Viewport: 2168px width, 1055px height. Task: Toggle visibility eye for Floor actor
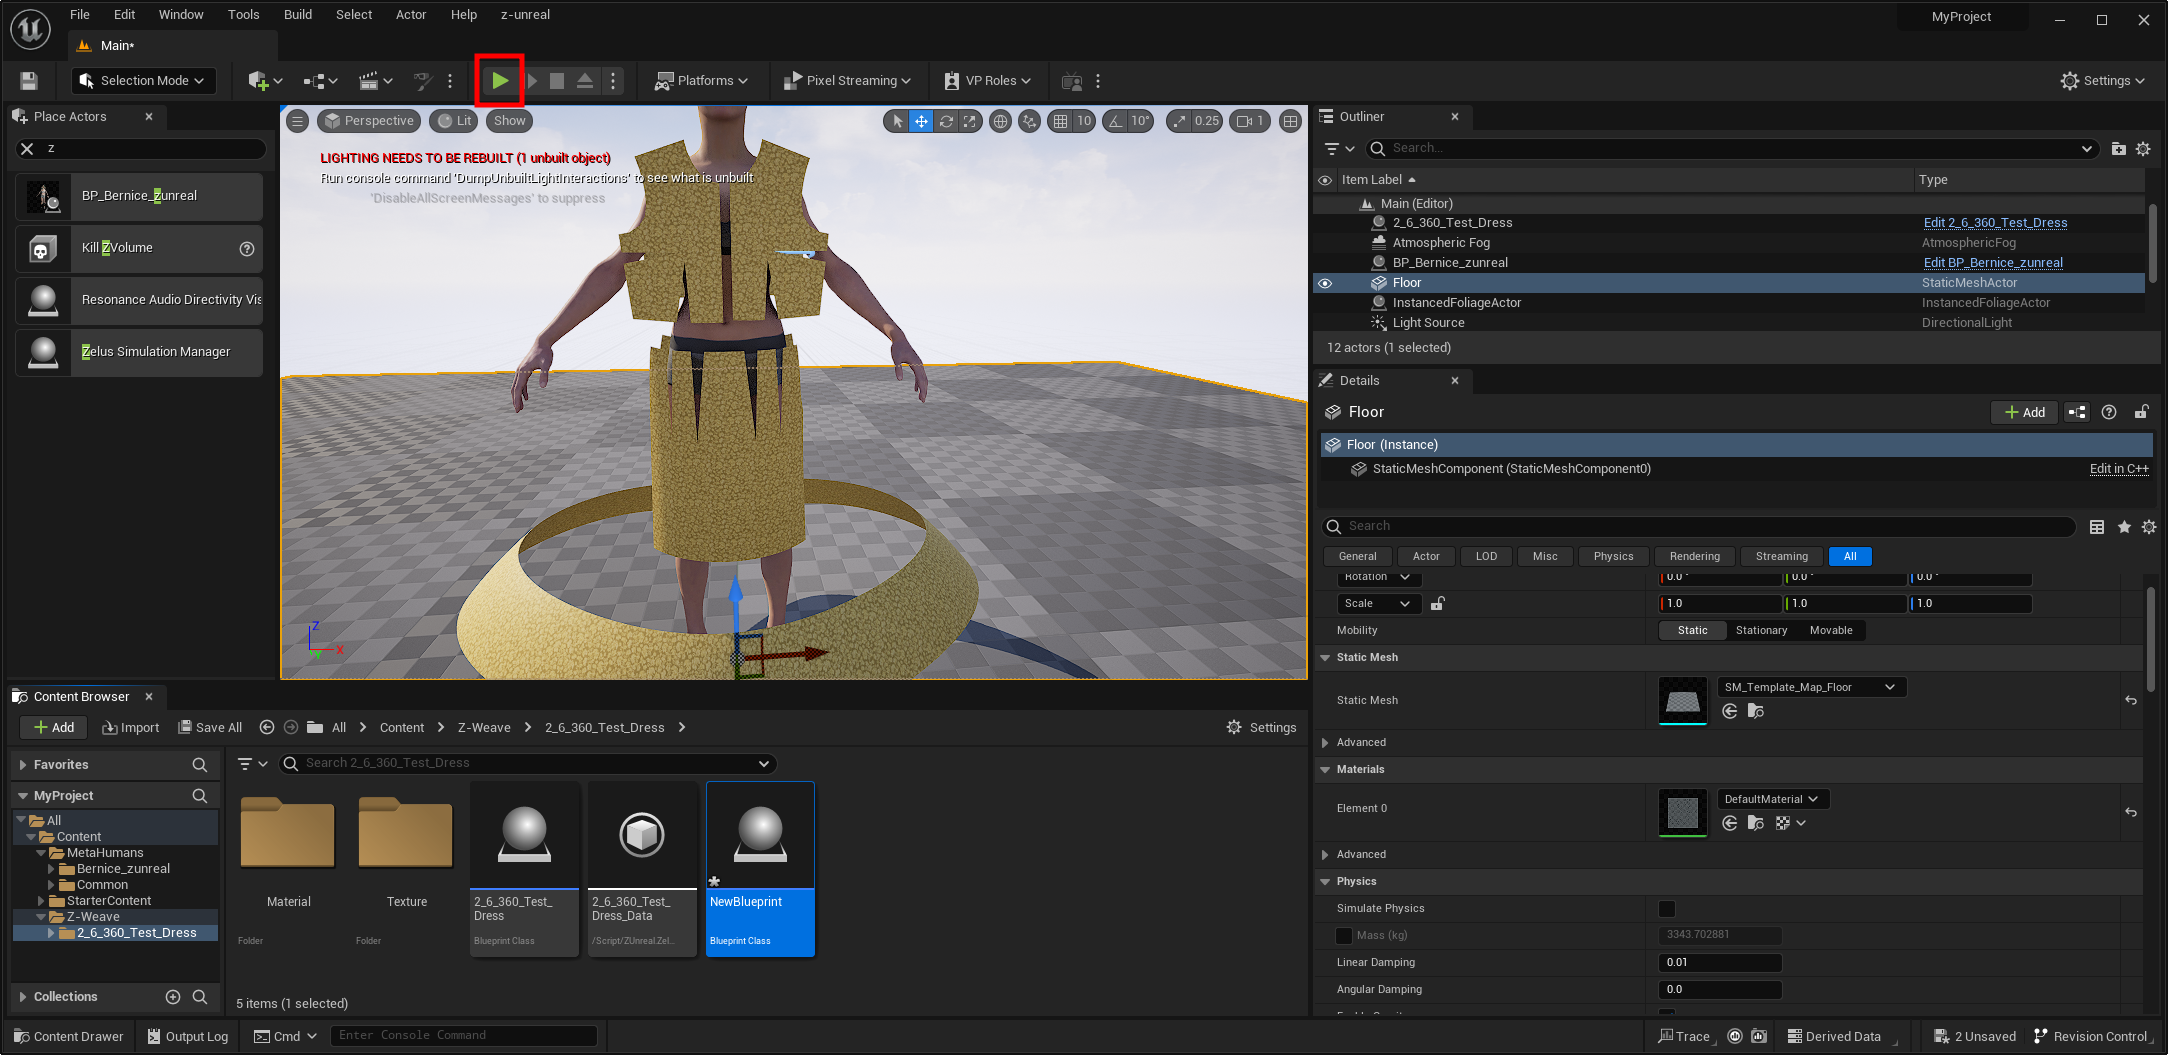pos(1325,283)
